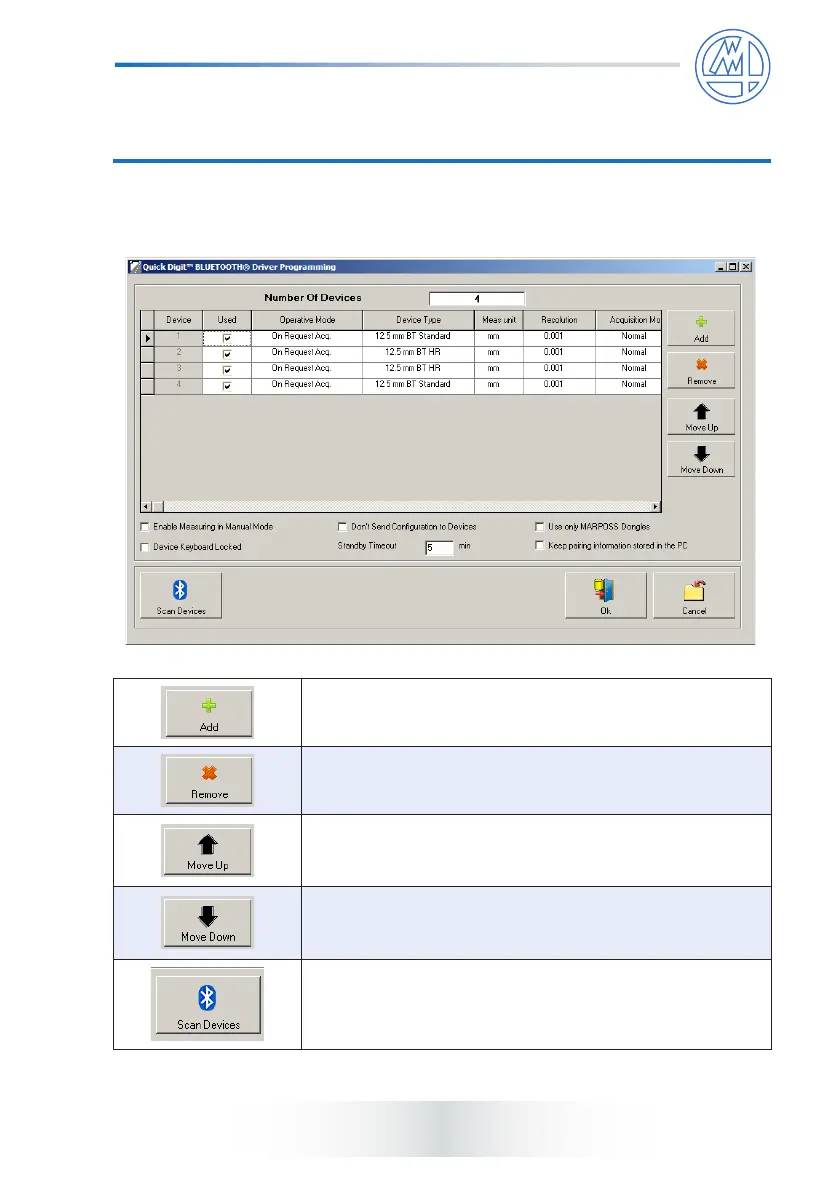Click the 'mm' unit cell of device 3
Screen dimensions: 839x1191
[499, 368]
